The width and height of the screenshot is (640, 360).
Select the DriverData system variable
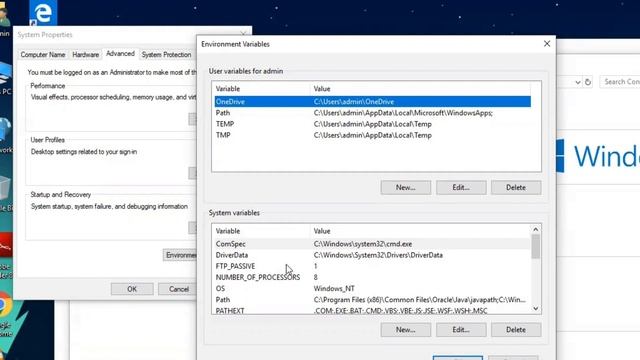(373, 255)
